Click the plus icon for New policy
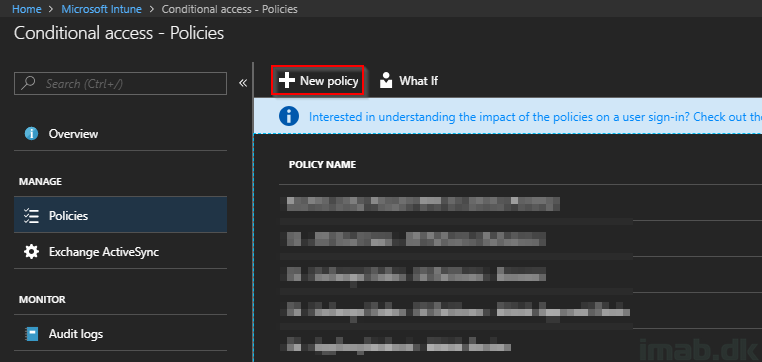 pyautogui.click(x=287, y=81)
